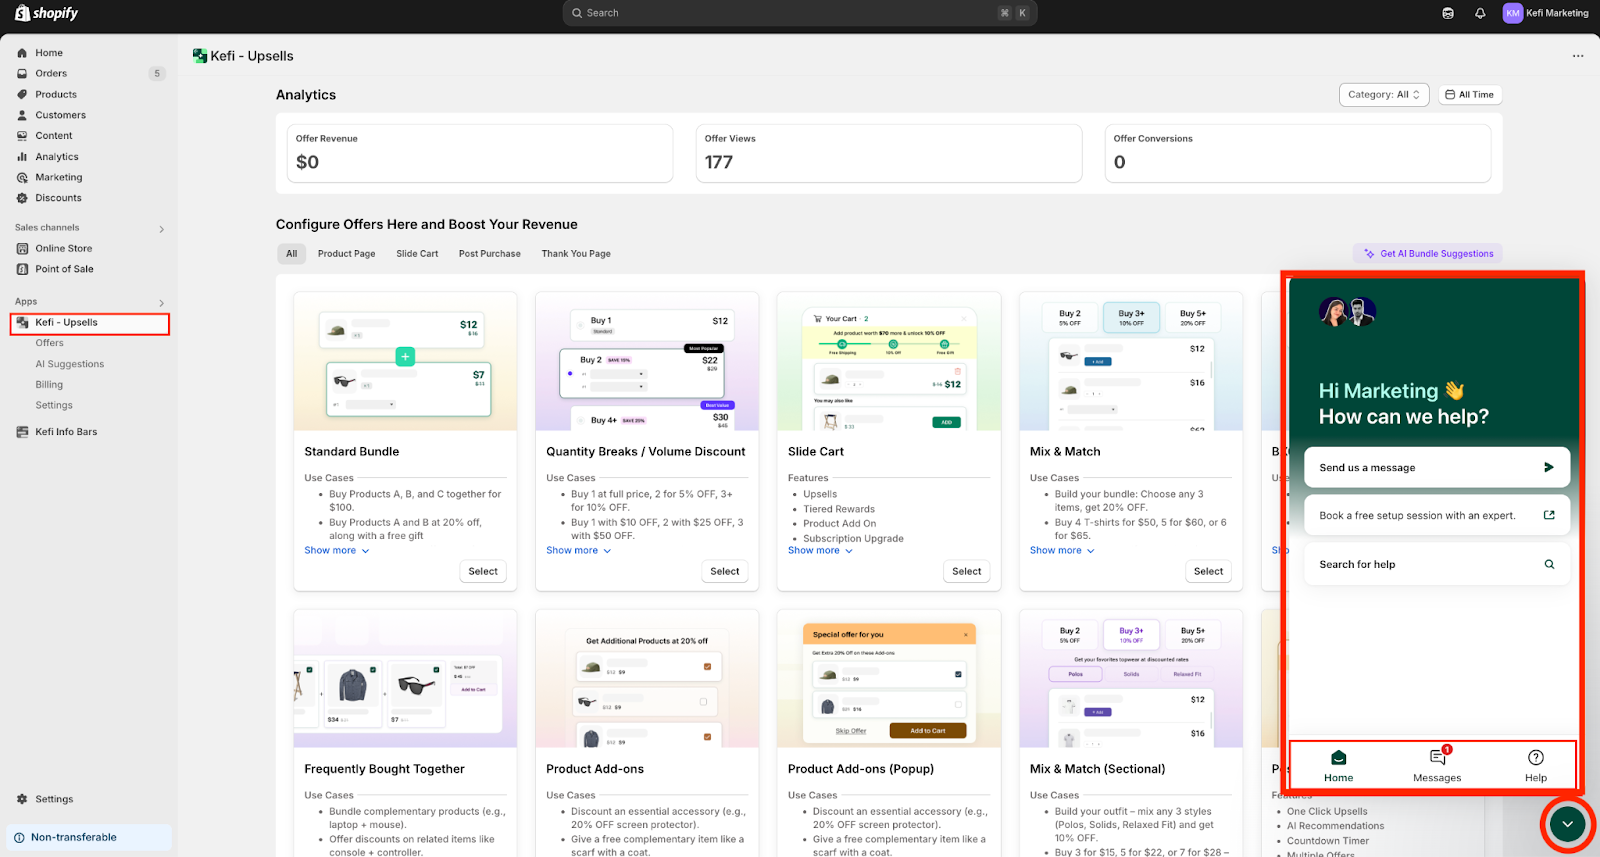Click Get AI Bundle Suggestions button
The image size is (1600, 857).
point(1427,254)
